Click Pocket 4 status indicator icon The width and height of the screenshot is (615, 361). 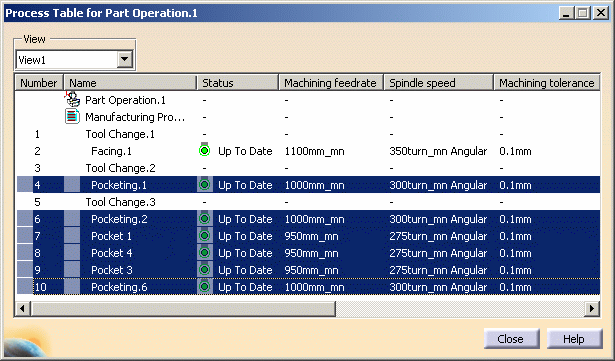pyautogui.click(x=204, y=252)
